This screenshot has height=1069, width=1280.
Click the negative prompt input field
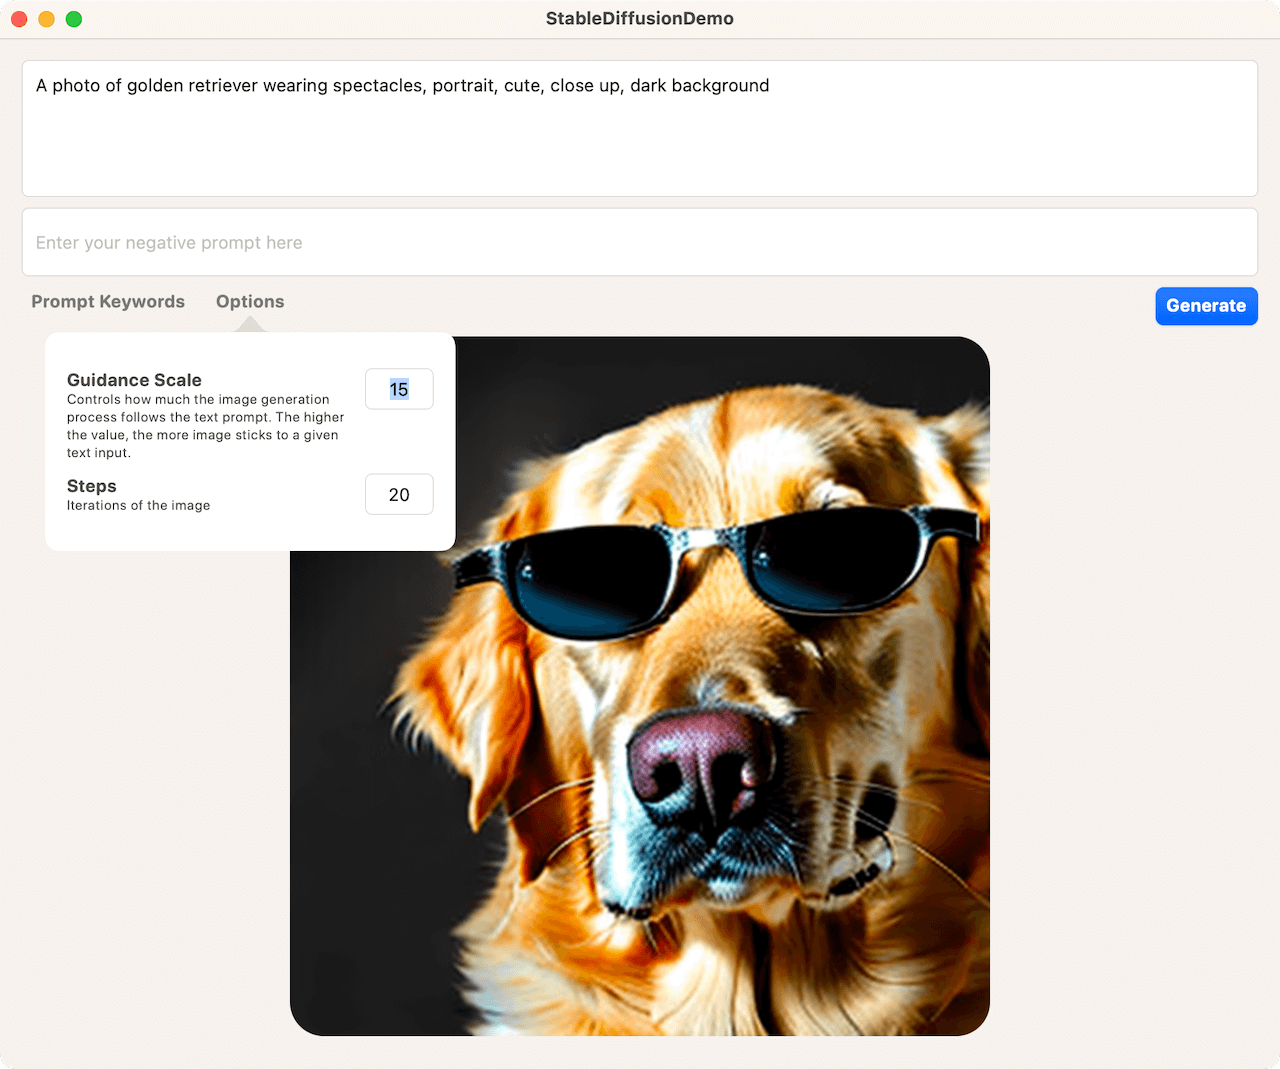[x=640, y=243]
